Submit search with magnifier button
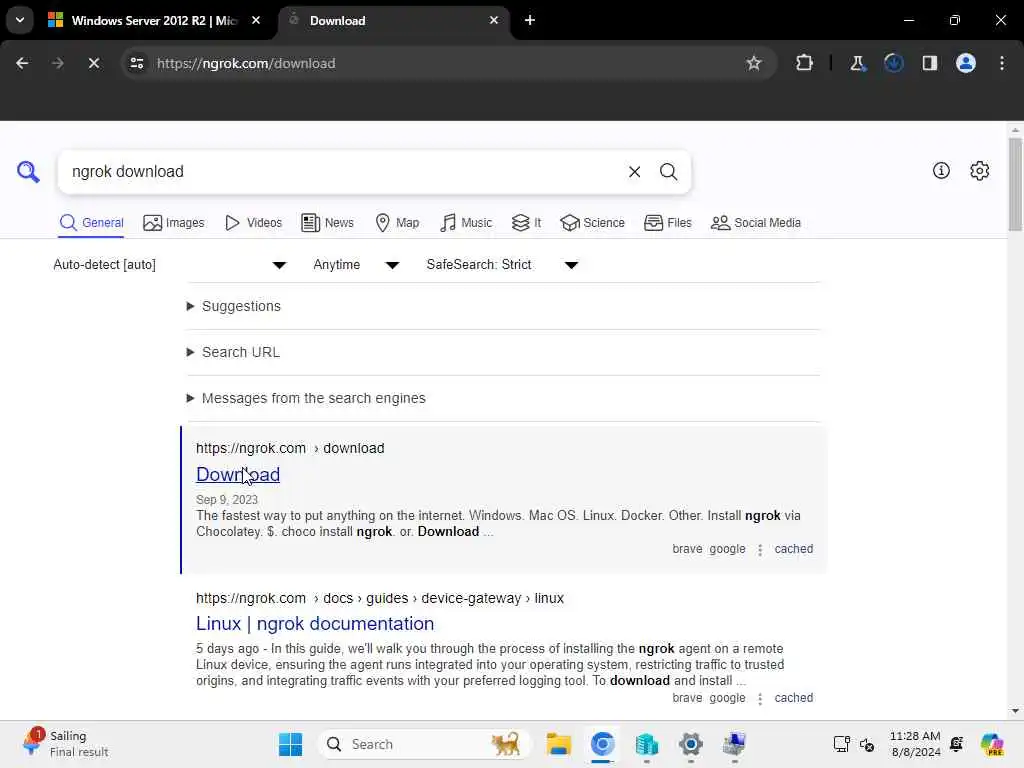The image size is (1024, 768). click(x=668, y=172)
